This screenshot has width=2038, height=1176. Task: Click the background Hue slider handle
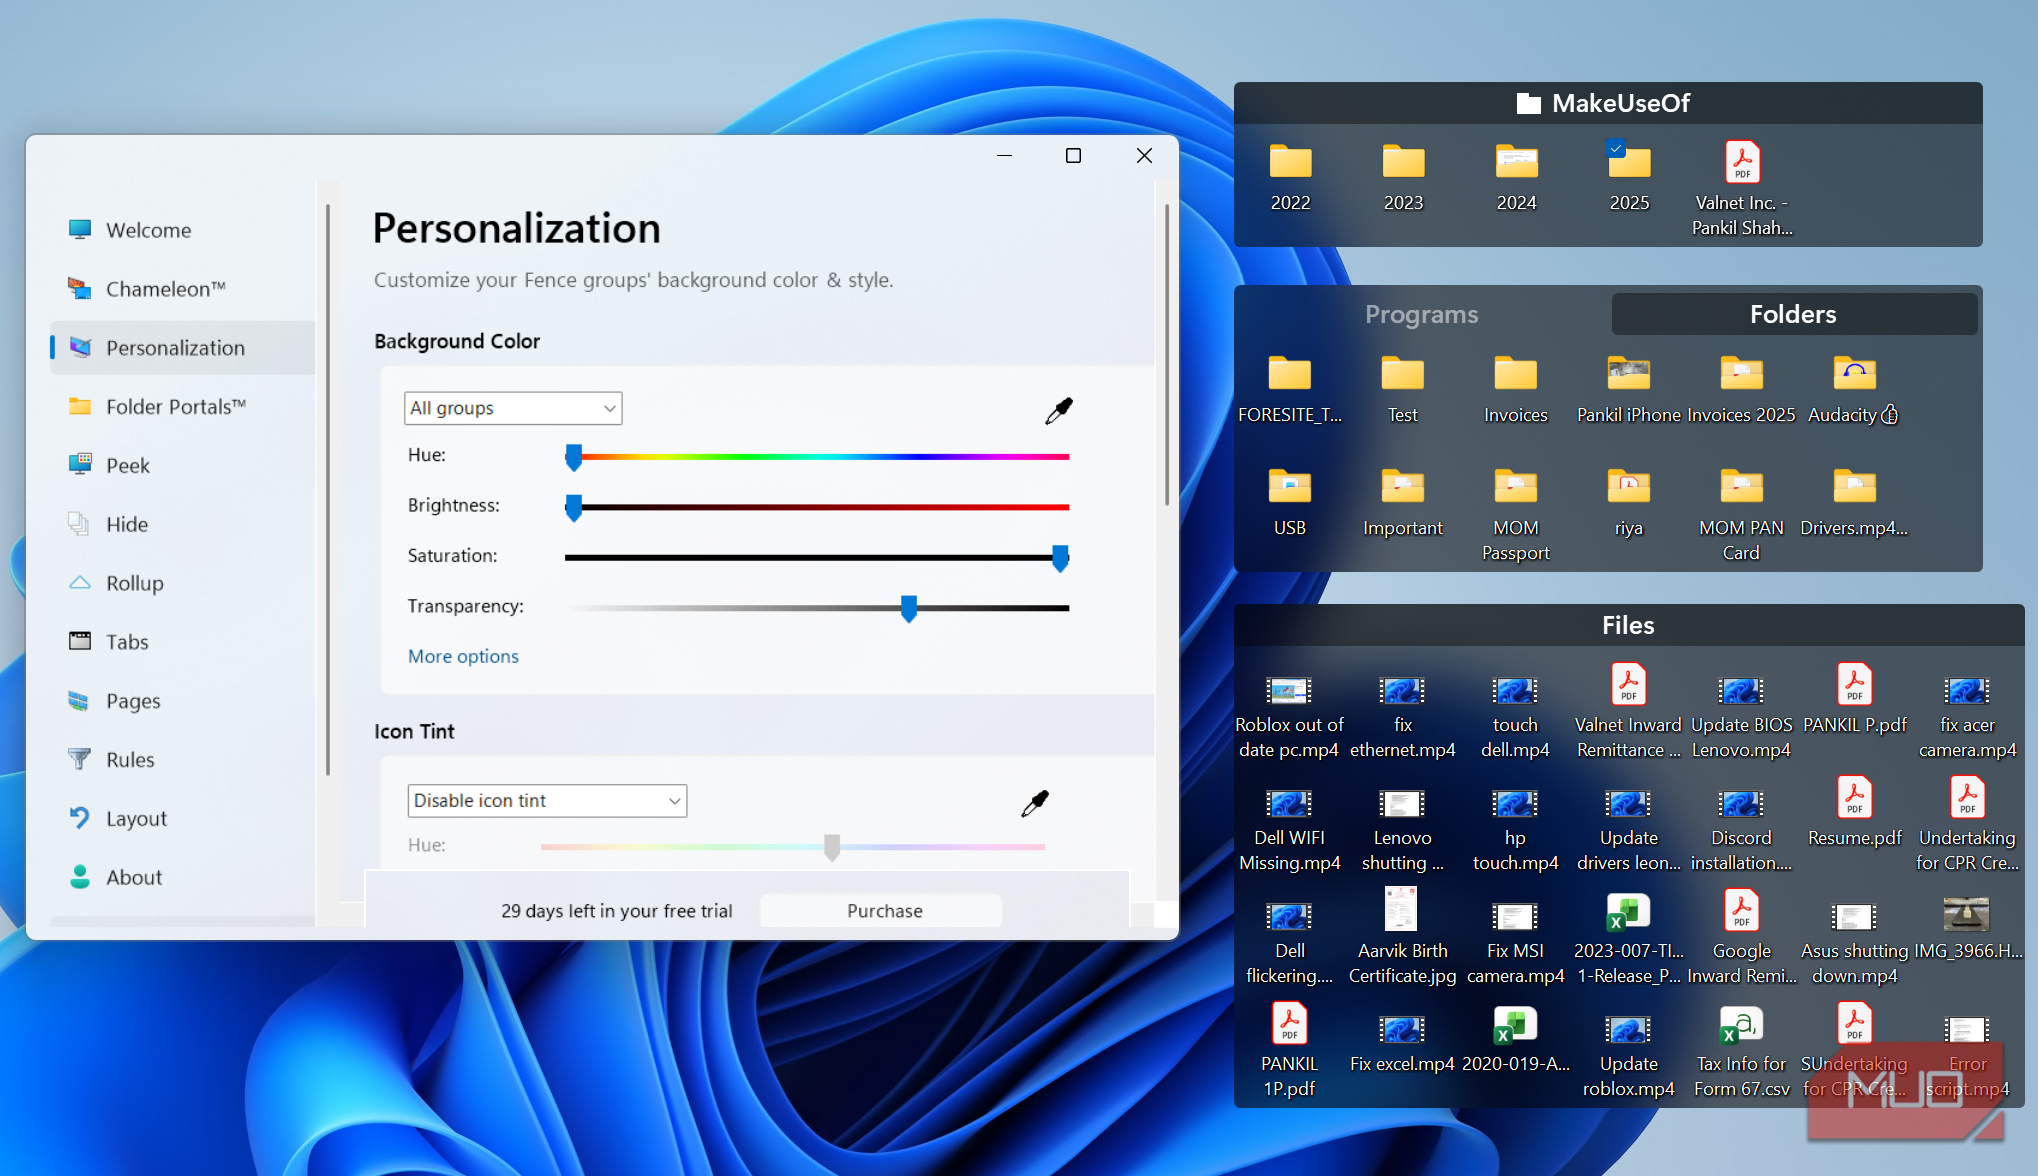[x=573, y=458]
